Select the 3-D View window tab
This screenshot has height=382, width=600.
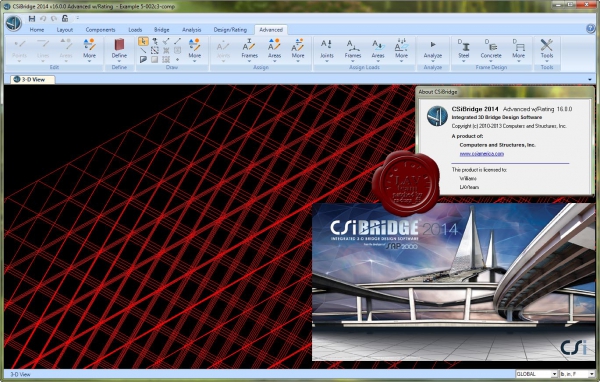pos(33,79)
